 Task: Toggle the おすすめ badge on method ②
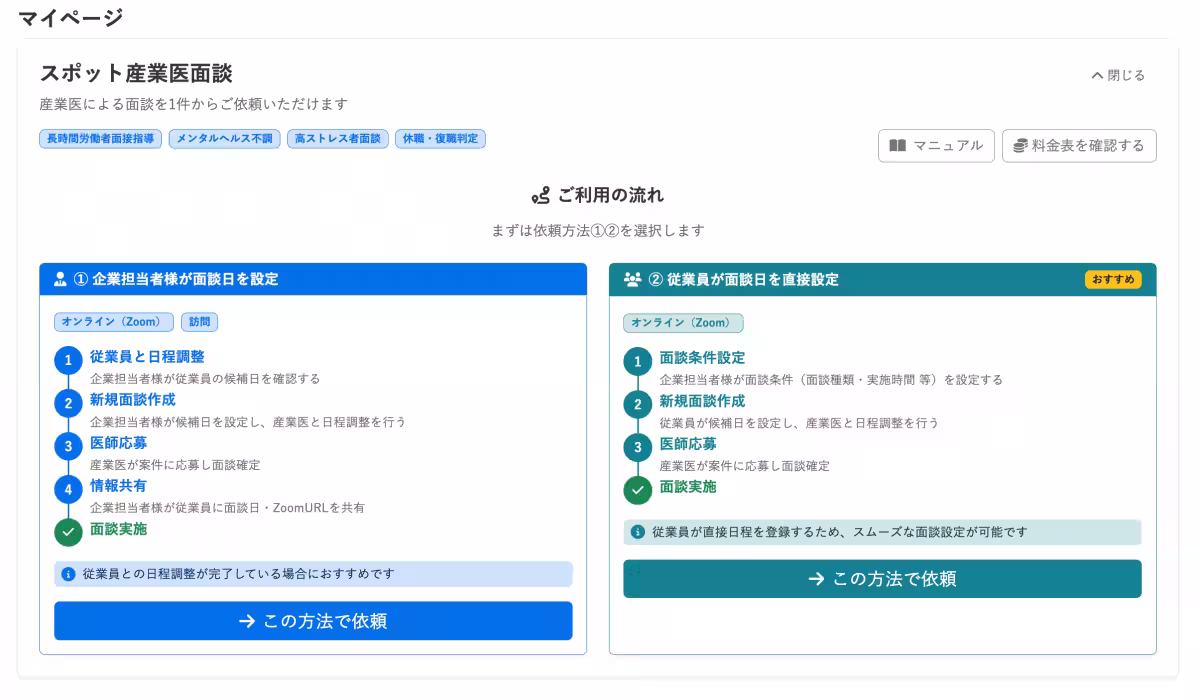click(1113, 280)
